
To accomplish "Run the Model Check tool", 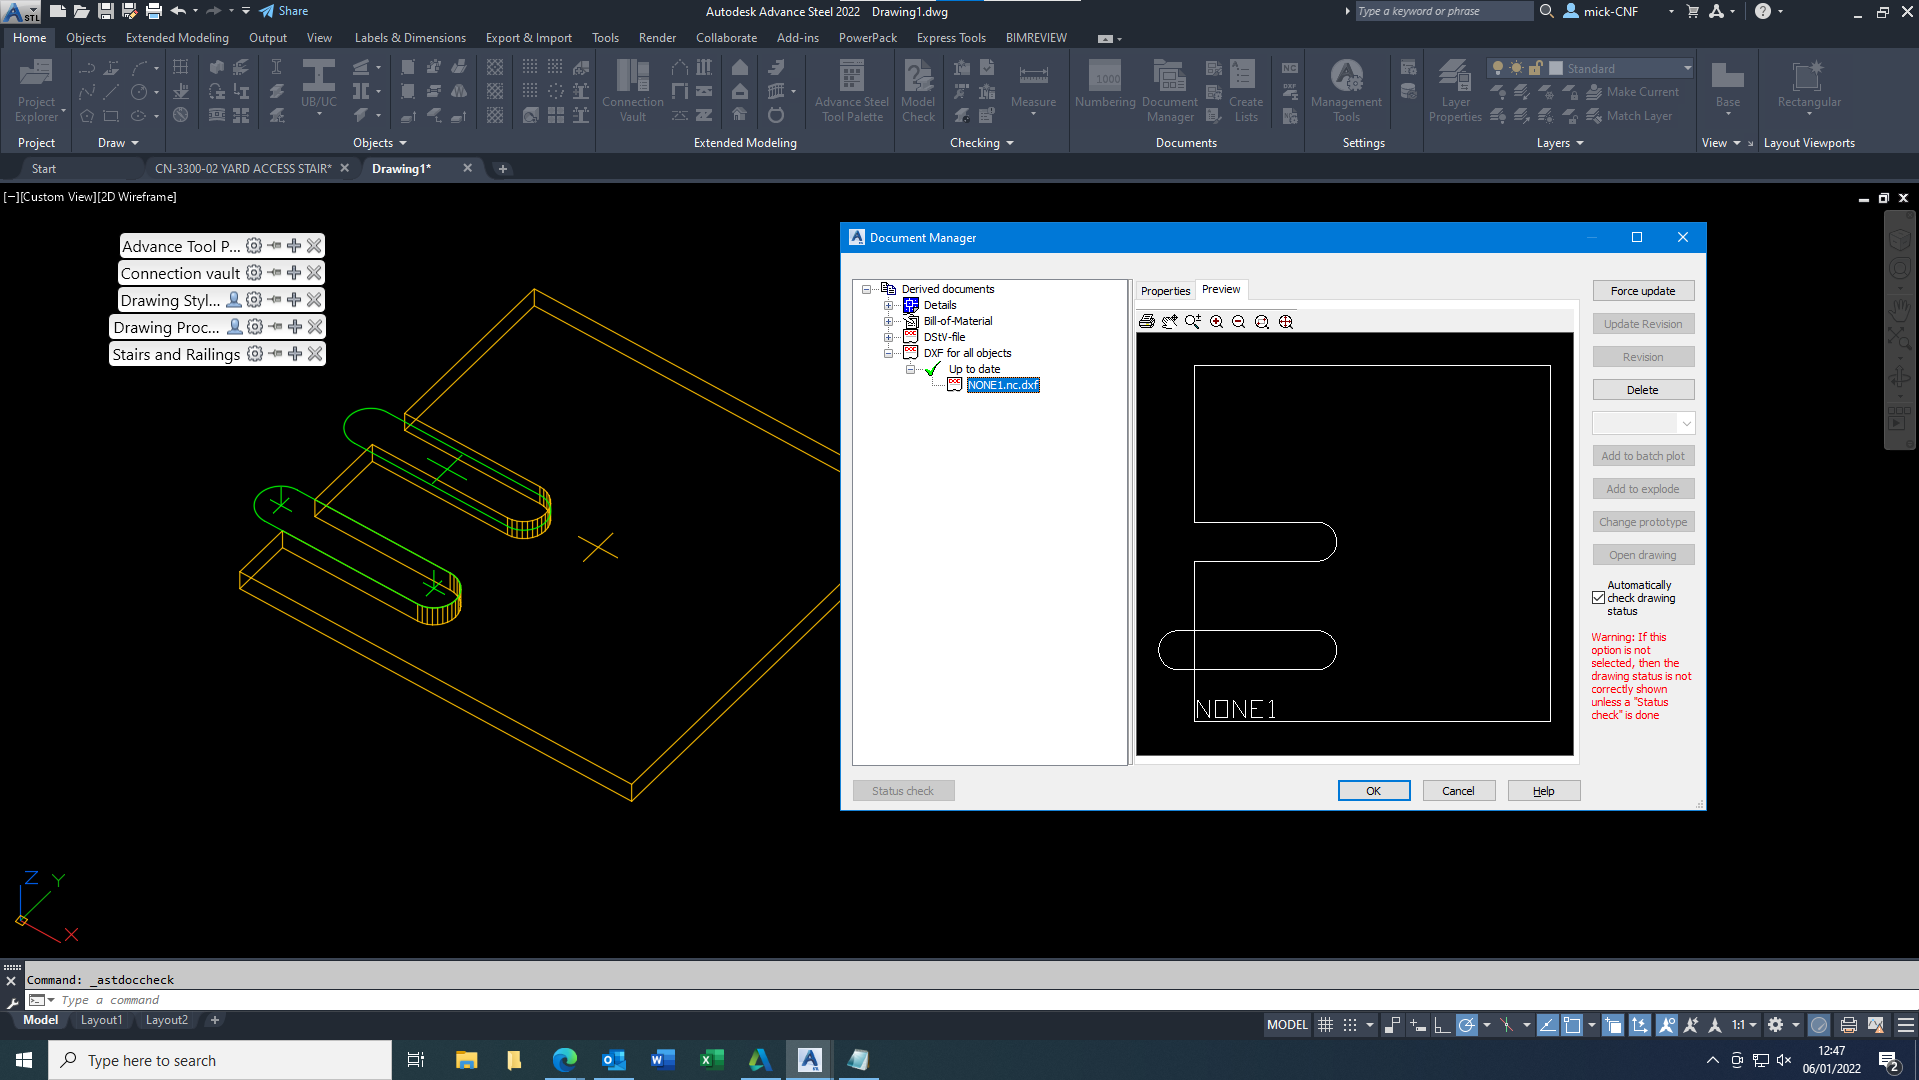I will click(917, 89).
